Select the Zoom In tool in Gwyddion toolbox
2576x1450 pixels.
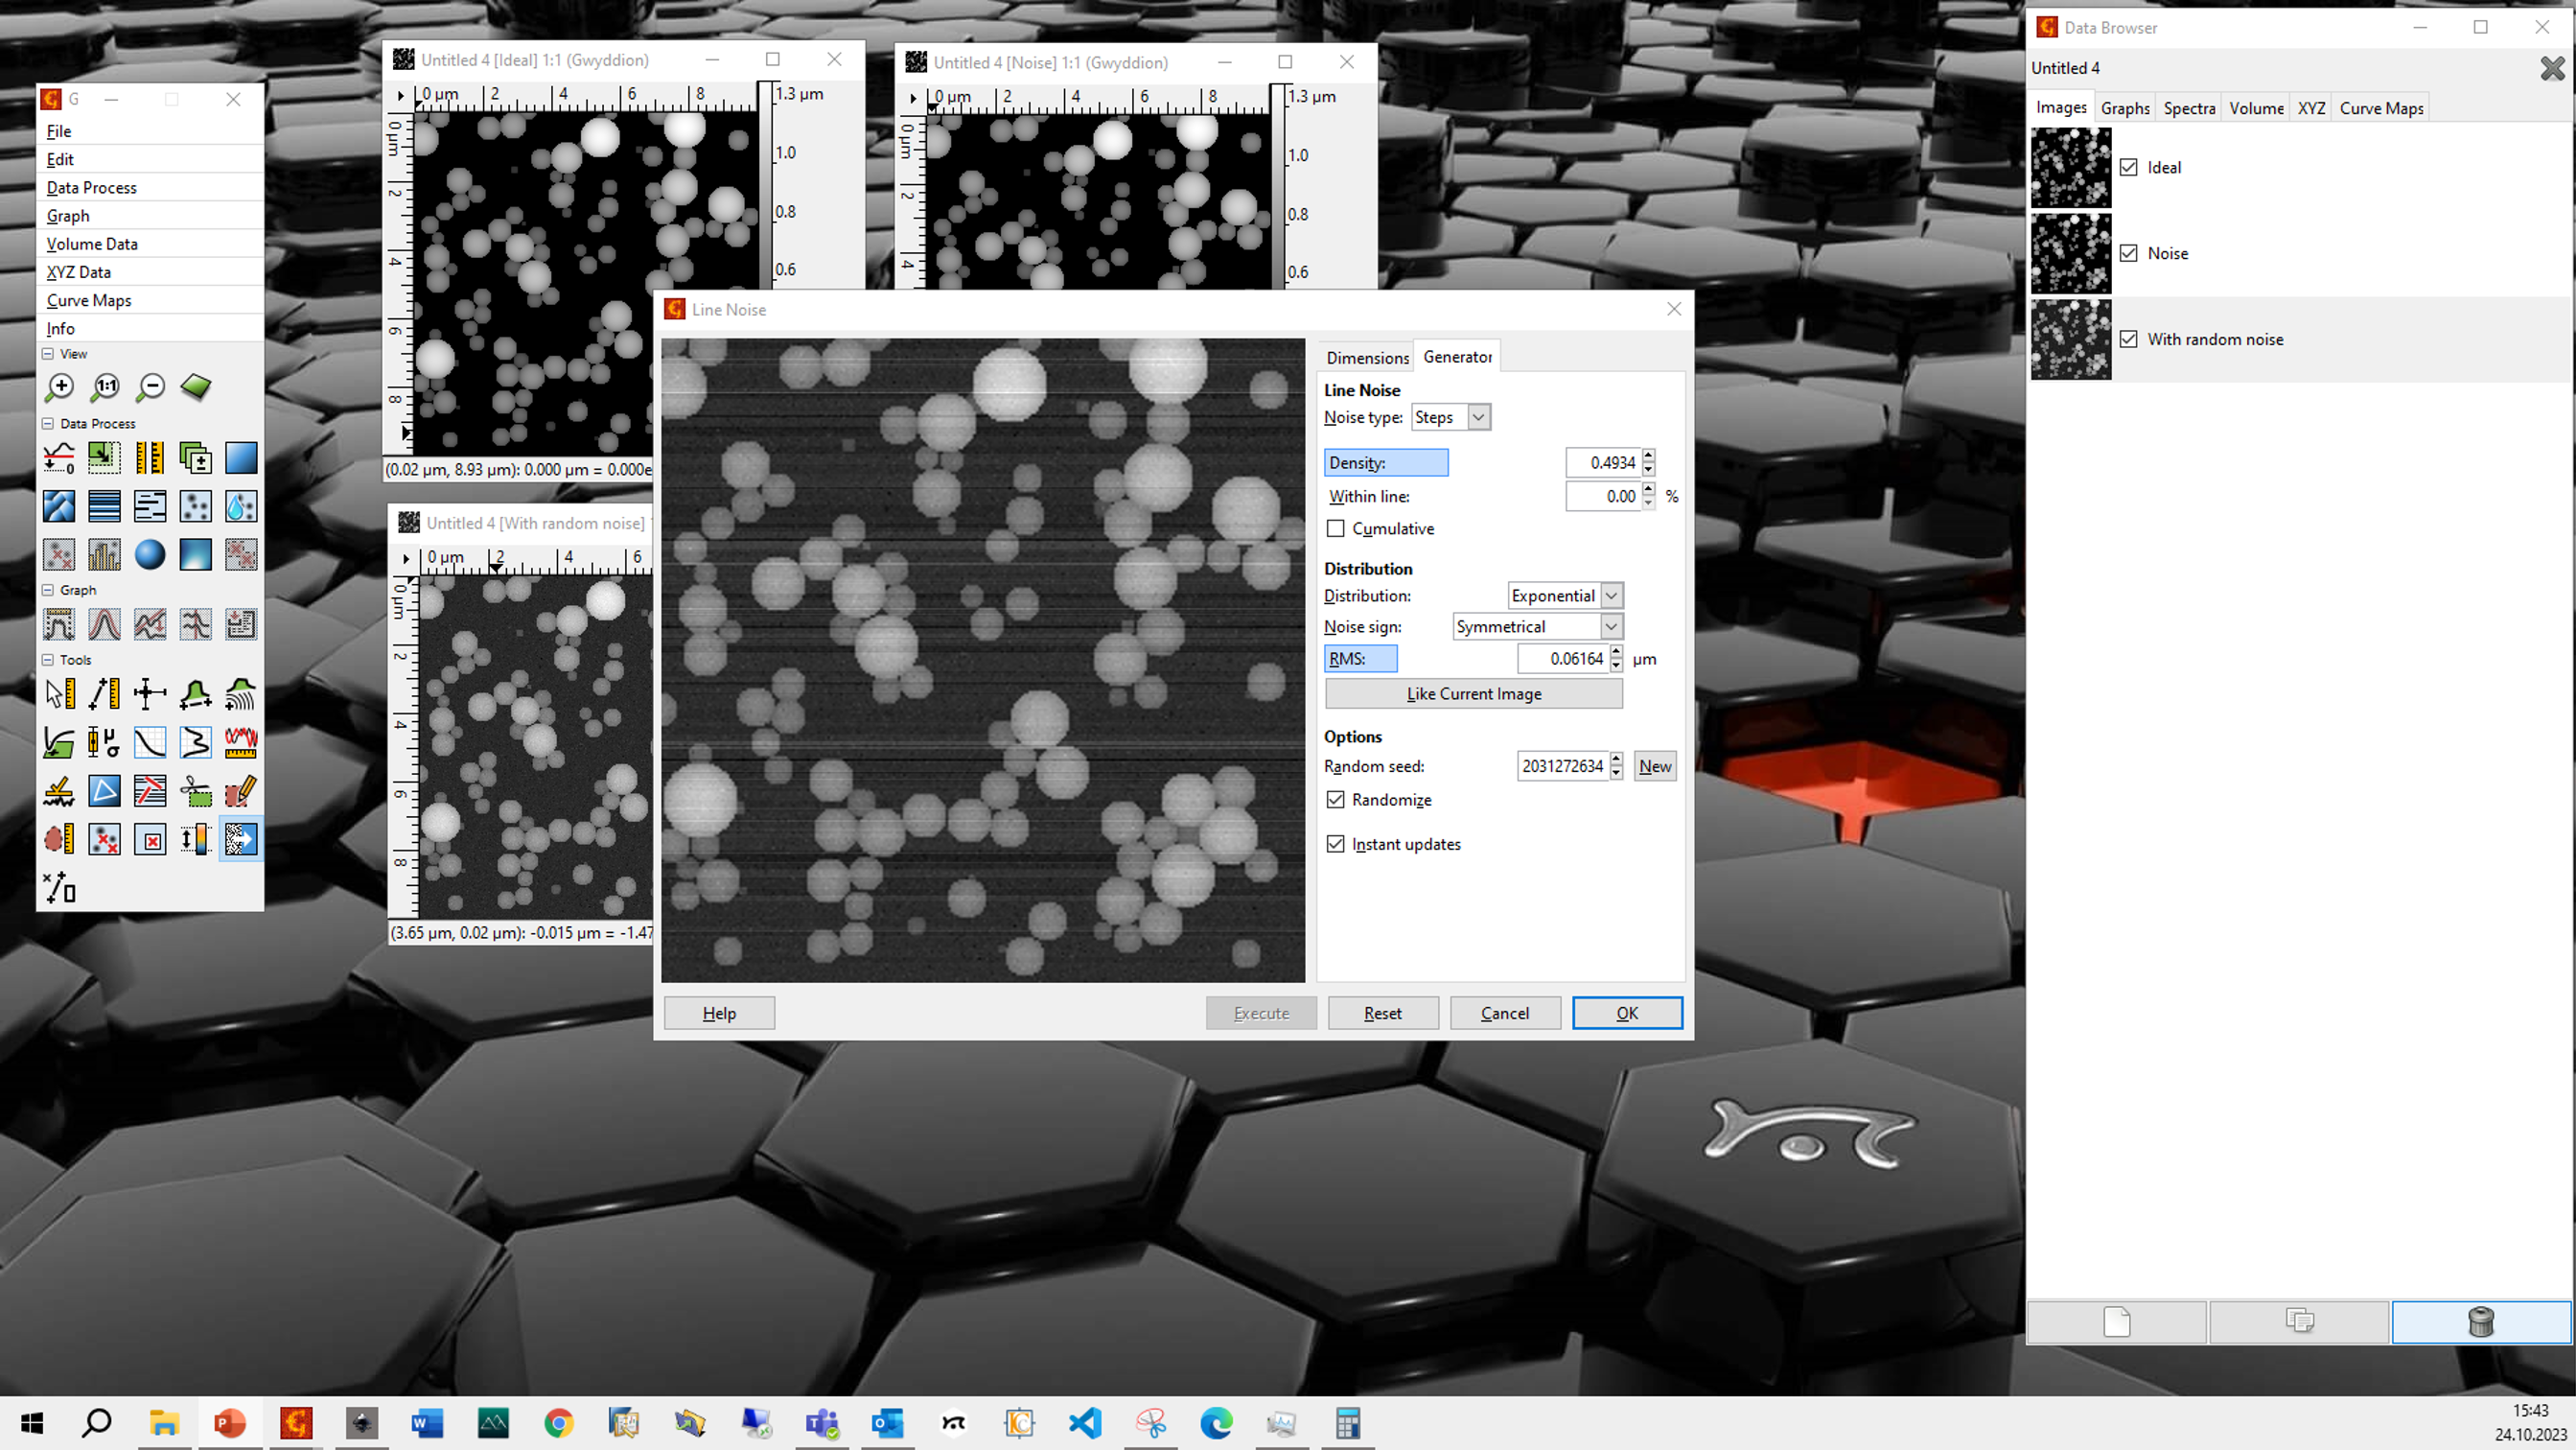[x=59, y=387]
